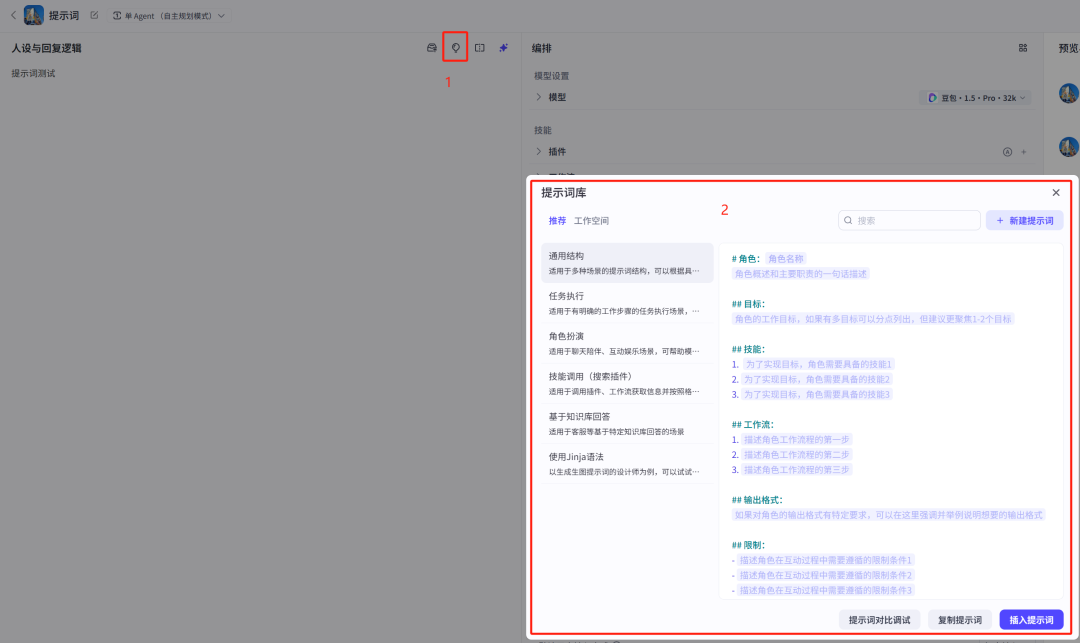The width and height of the screenshot is (1080, 643).
Task: Click the magnifier icon in search box
Action: click(848, 220)
